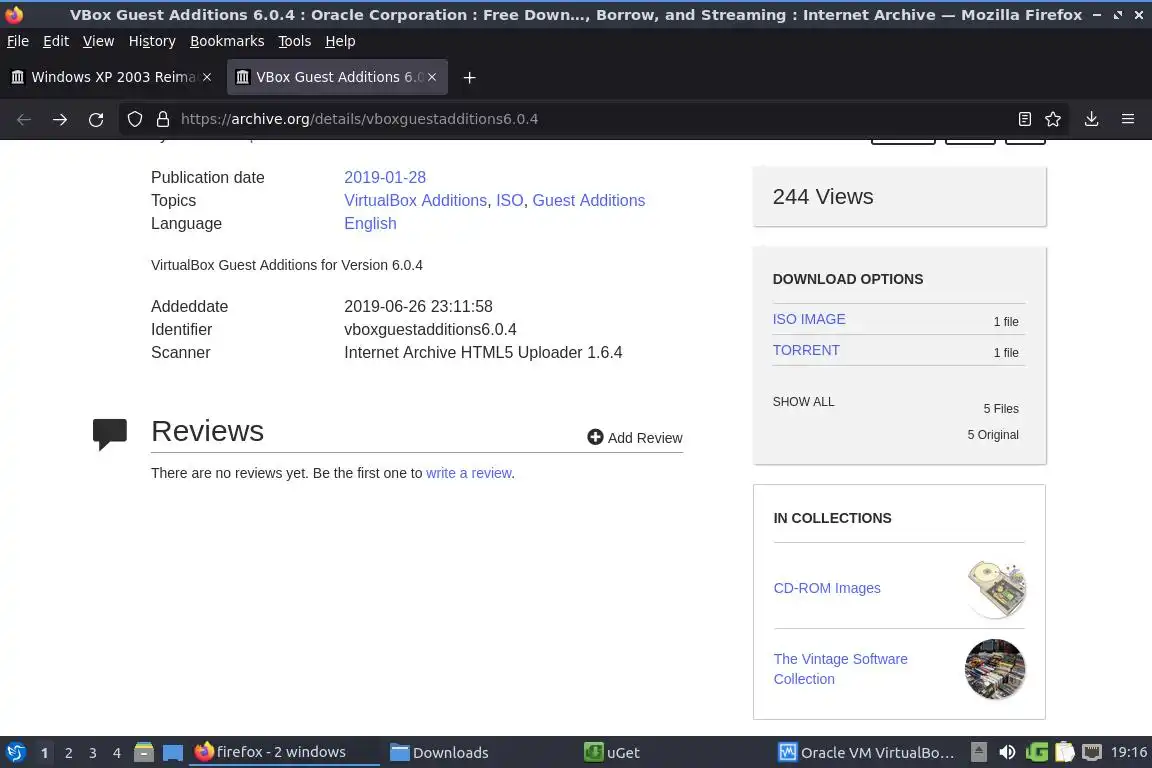The width and height of the screenshot is (1152, 768).
Task: Click the Reviews speech bubble icon
Action: point(109,434)
